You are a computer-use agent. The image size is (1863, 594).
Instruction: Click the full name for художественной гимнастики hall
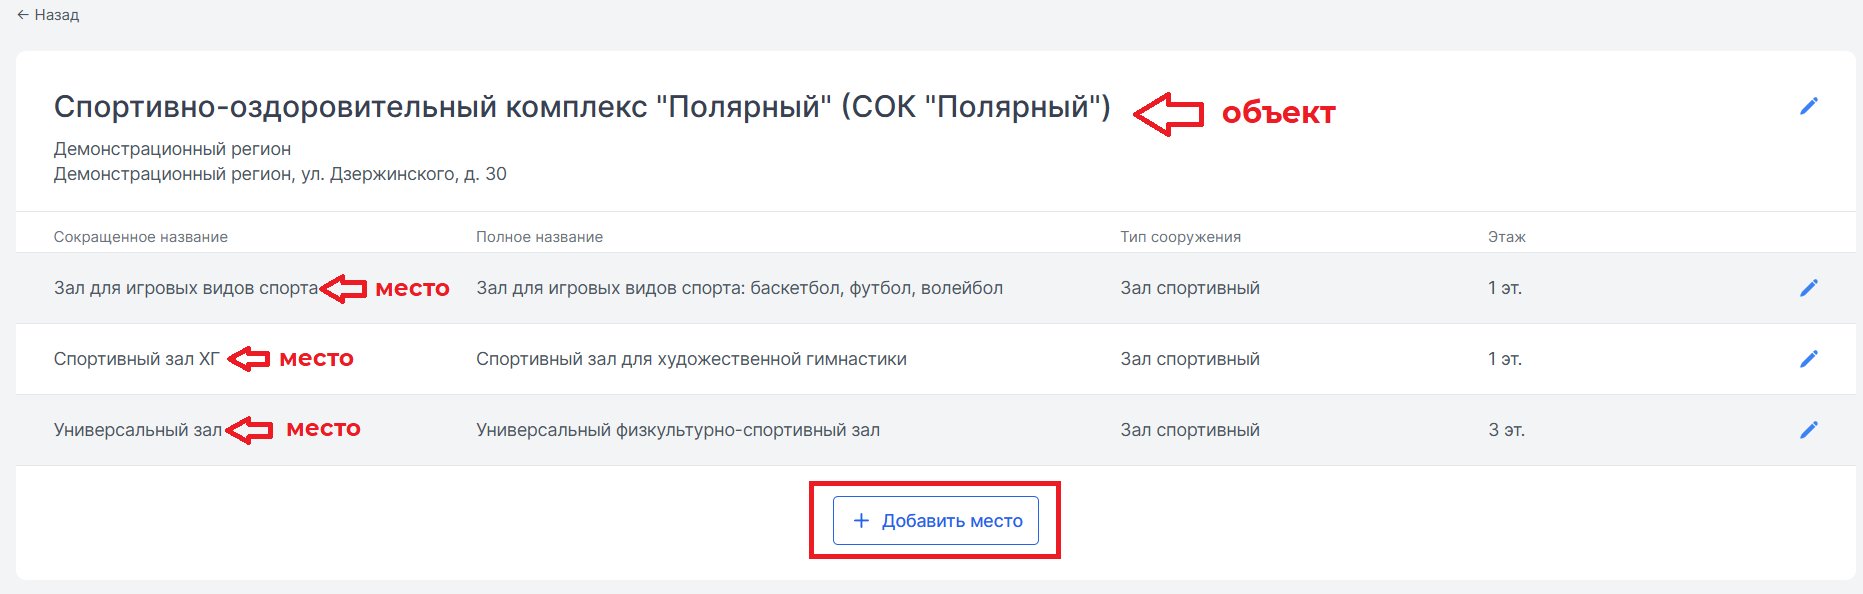691,359
